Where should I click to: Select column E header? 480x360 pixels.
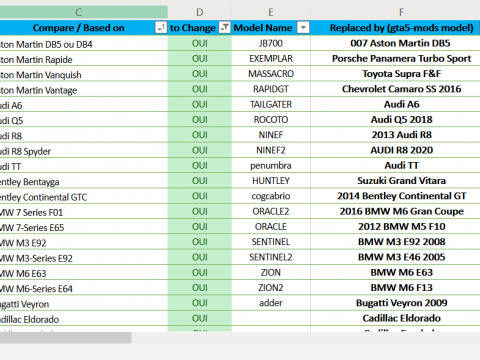(271, 12)
